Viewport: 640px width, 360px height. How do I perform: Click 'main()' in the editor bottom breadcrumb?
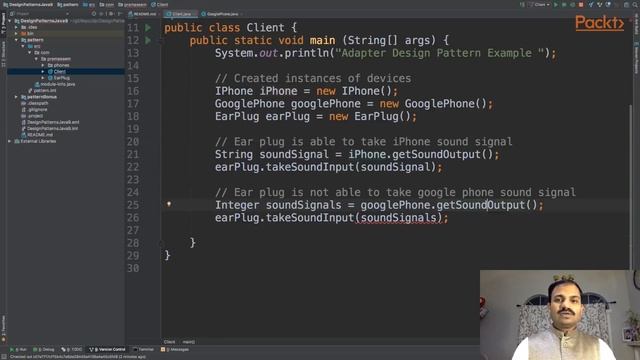(x=189, y=342)
